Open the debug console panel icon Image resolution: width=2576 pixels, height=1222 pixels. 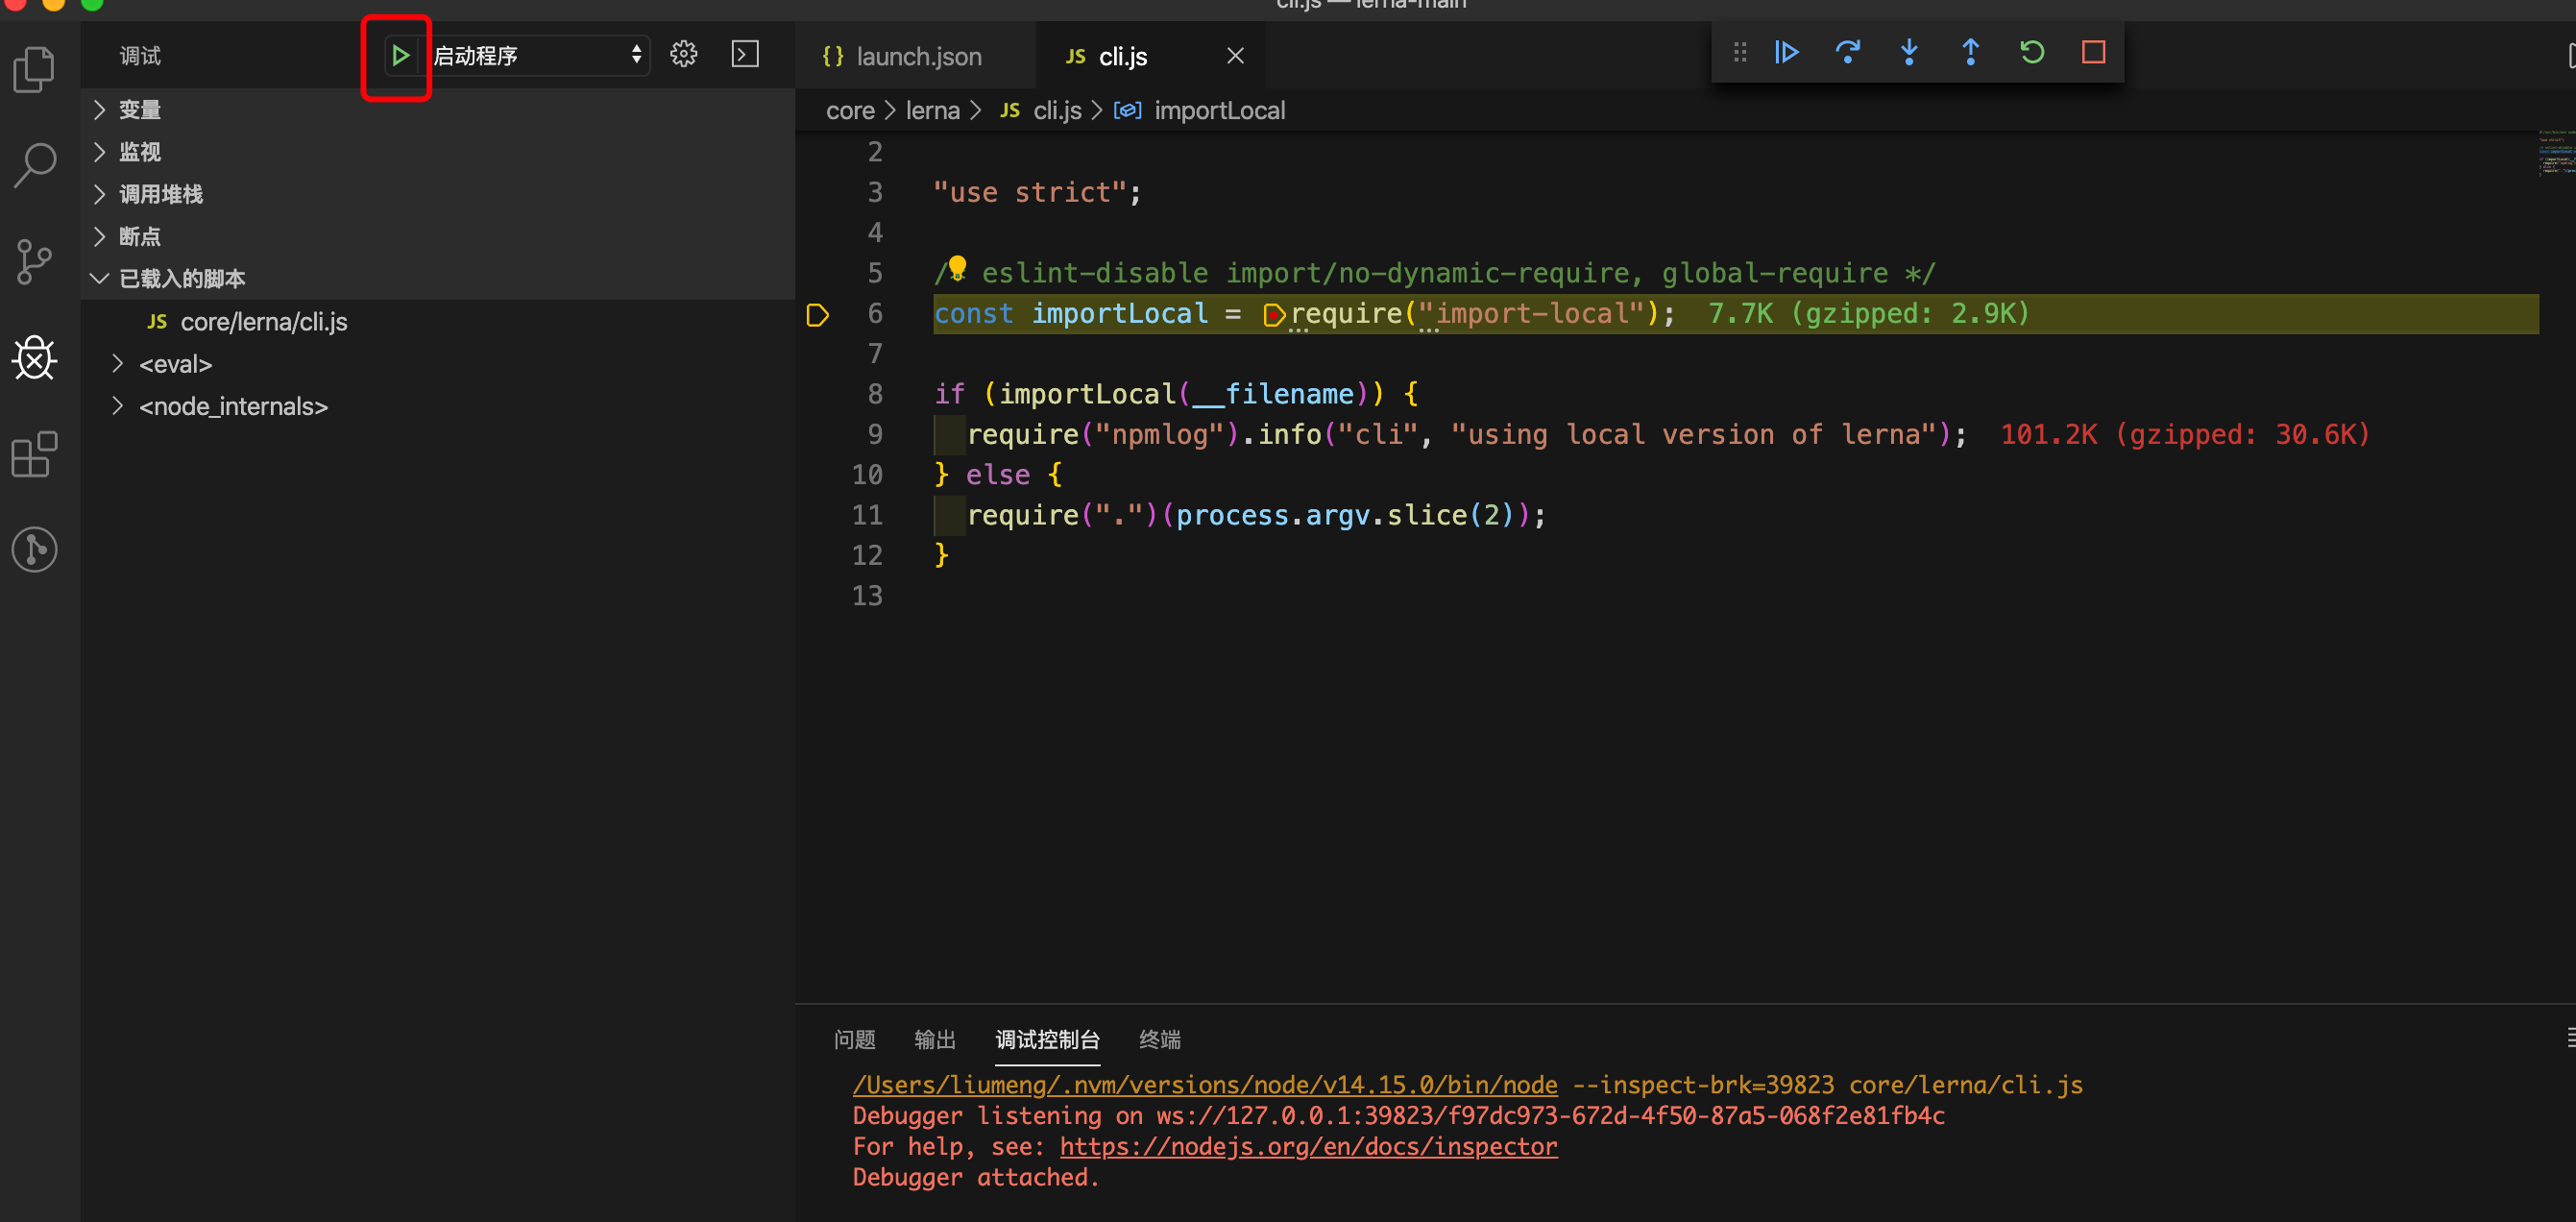[x=745, y=54]
